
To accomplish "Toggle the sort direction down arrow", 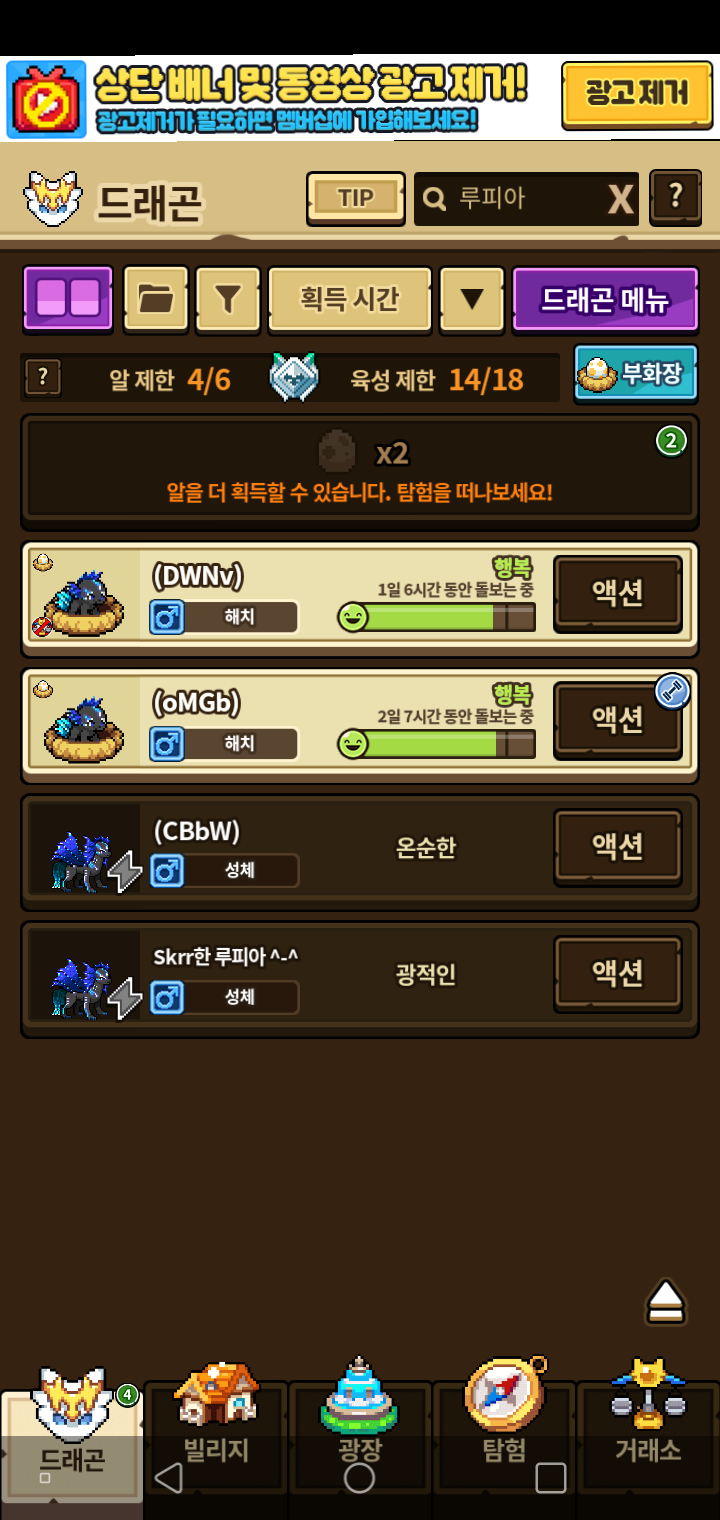I will (472, 299).
